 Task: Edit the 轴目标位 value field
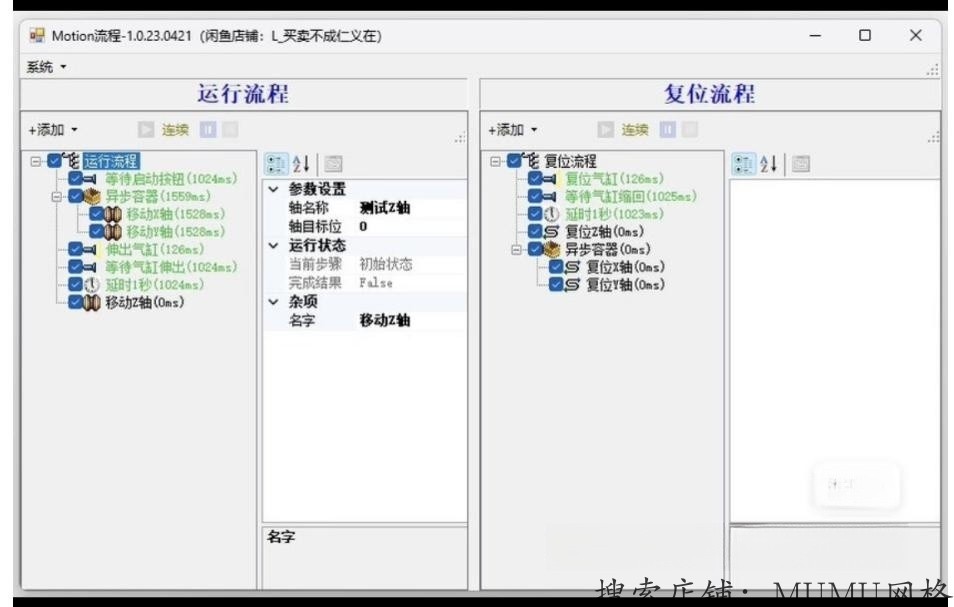411,227
